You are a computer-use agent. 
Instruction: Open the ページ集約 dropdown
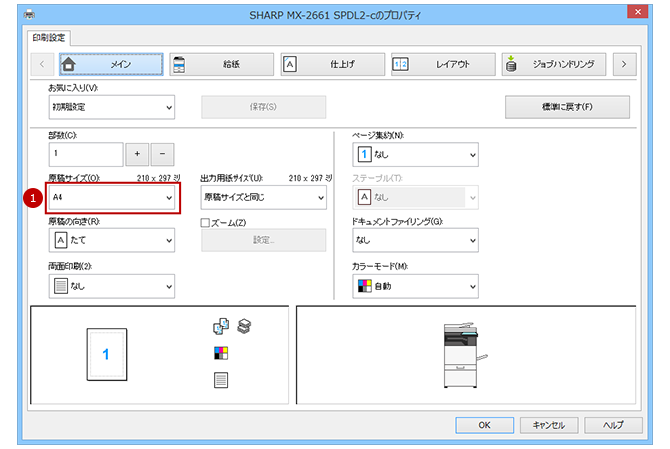pyautogui.click(x=415, y=155)
